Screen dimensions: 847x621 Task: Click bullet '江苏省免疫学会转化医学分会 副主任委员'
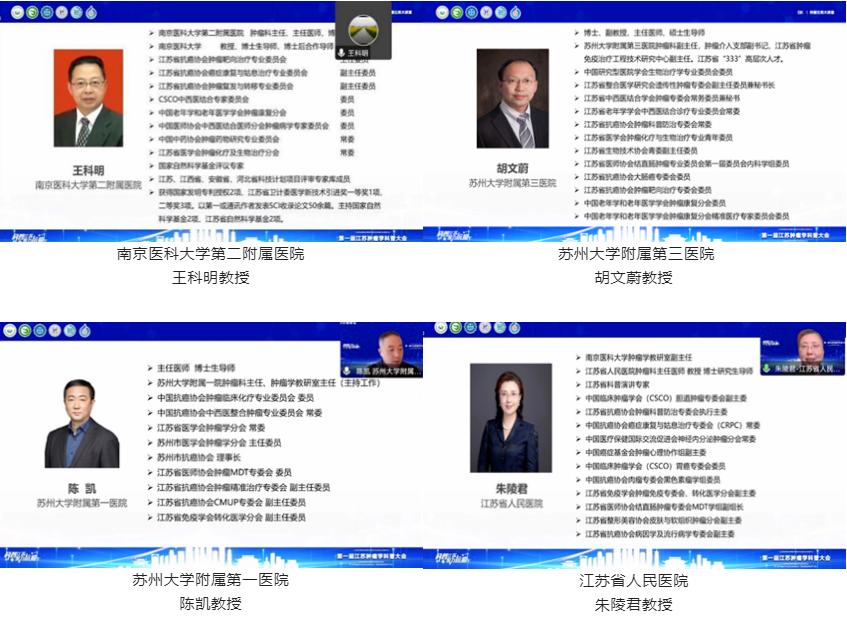pyautogui.click(x=231, y=517)
